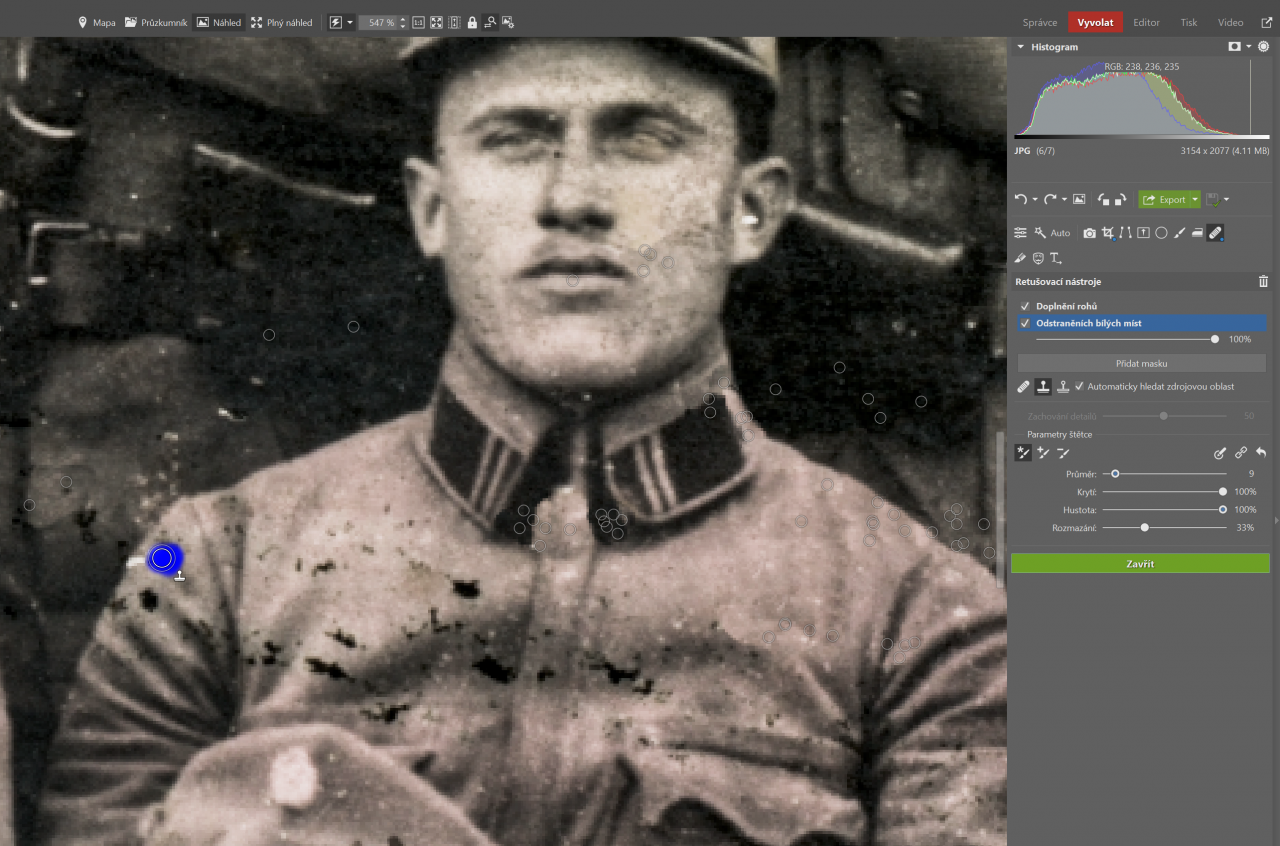Open the save options dropdown arrow
The height and width of the screenshot is (846, 1280).
[1226, 200]
